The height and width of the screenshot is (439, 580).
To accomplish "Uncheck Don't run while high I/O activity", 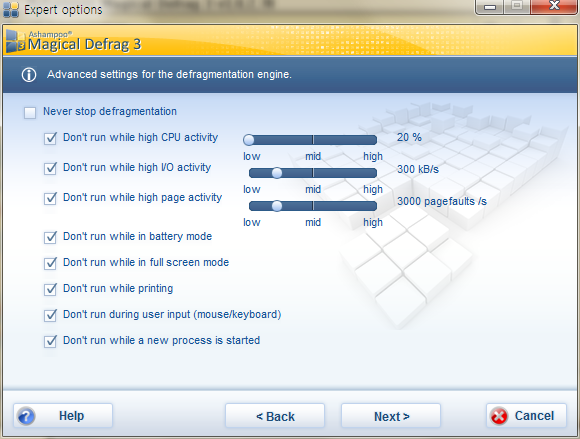I will coord(50,168).
